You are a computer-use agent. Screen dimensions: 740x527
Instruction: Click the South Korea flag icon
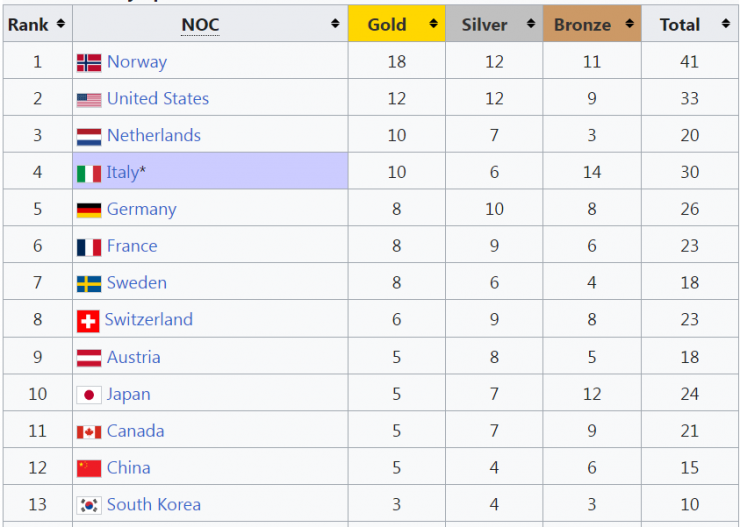coord(89,506)
